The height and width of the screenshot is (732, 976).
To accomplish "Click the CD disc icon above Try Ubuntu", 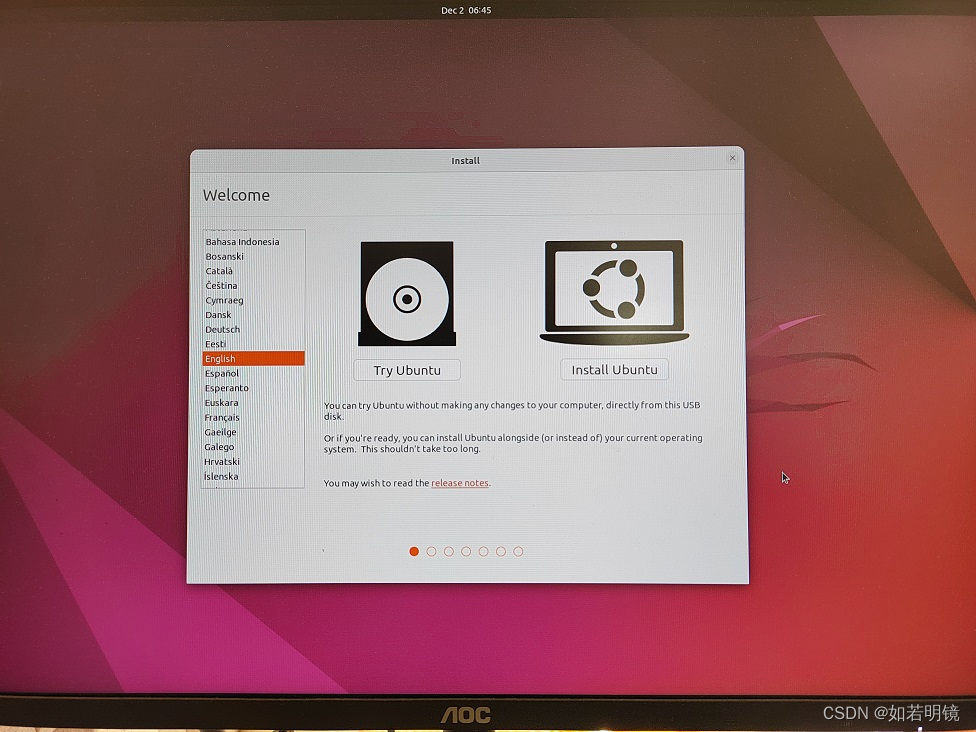I will [x=407, y=294].
